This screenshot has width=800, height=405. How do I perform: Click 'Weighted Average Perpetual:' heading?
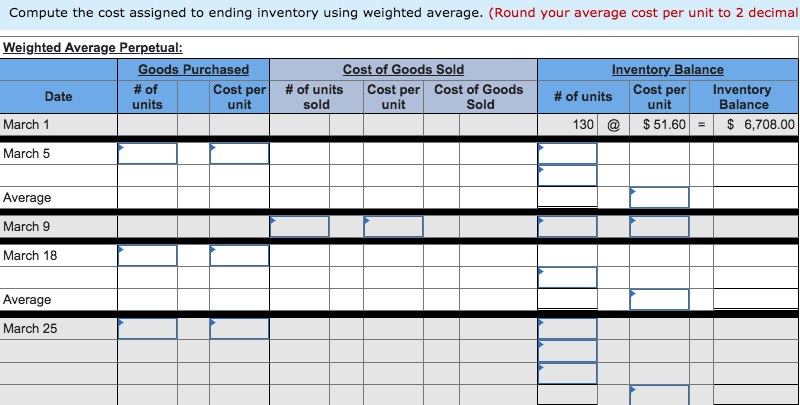pyautogui.click(x=92, y=47)
